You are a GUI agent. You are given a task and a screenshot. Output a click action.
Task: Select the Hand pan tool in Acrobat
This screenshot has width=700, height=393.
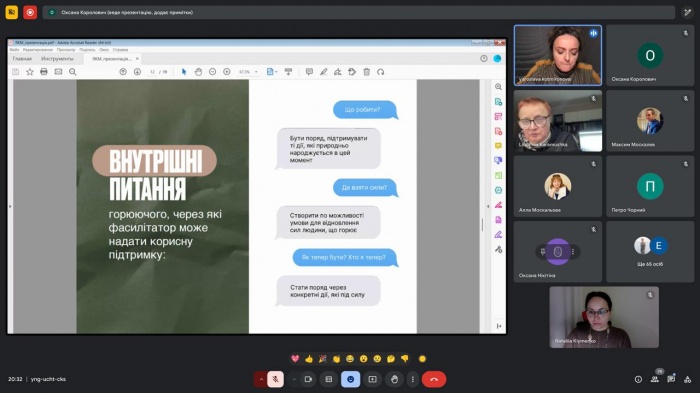198,71
